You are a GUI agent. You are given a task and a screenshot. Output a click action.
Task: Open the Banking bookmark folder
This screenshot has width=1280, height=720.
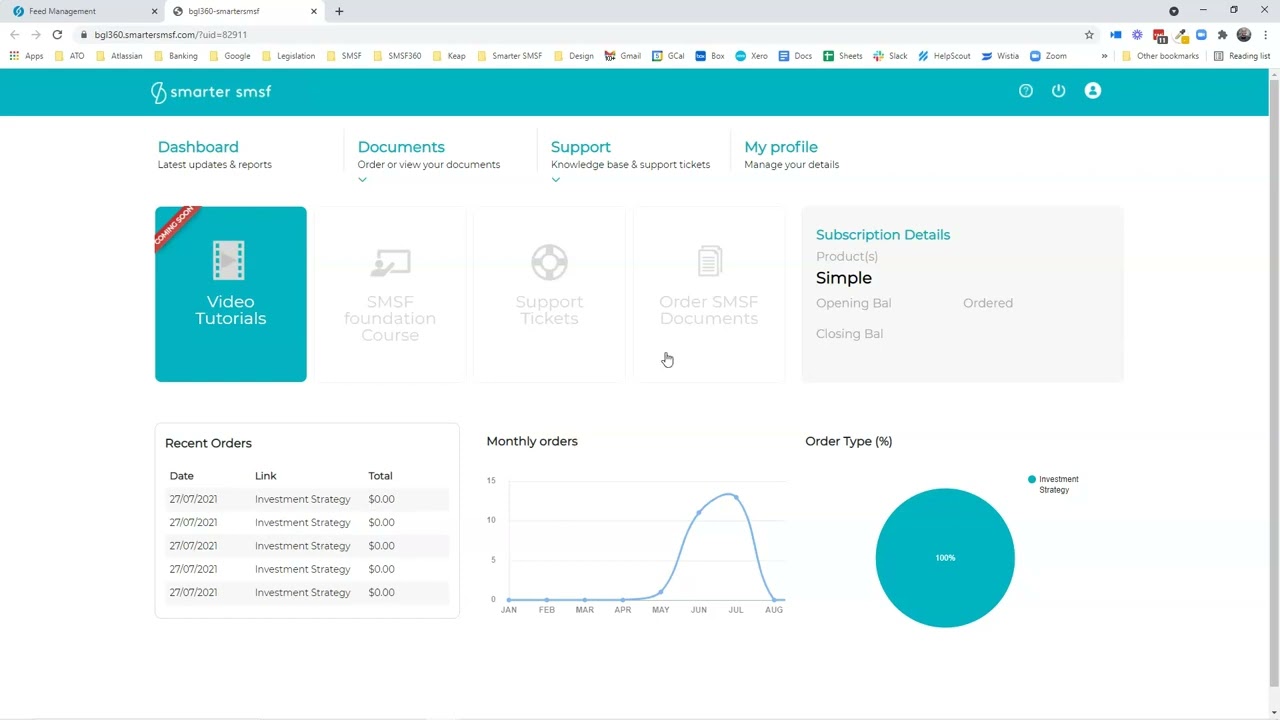click(175, 56)
